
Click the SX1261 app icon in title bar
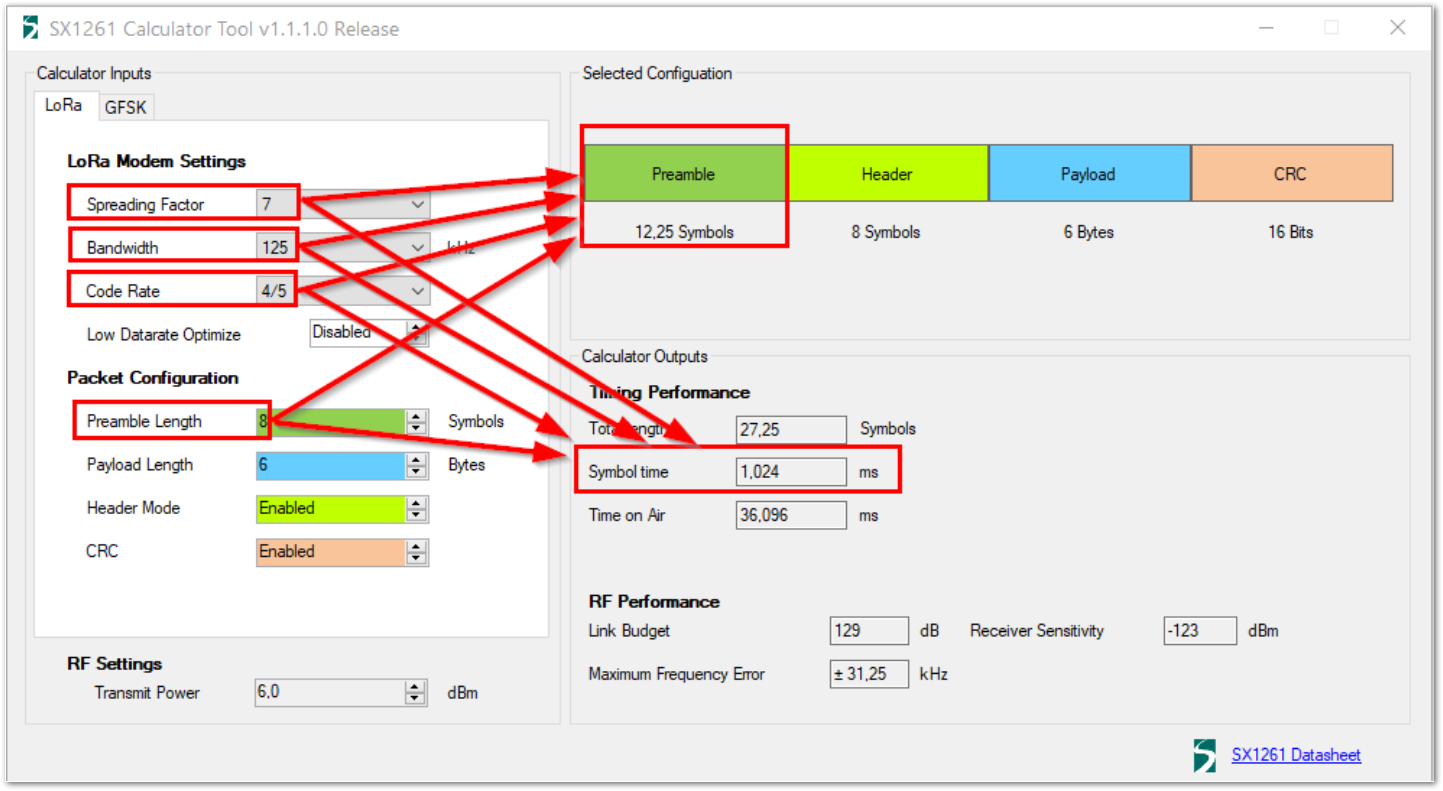tap(31, 28)
